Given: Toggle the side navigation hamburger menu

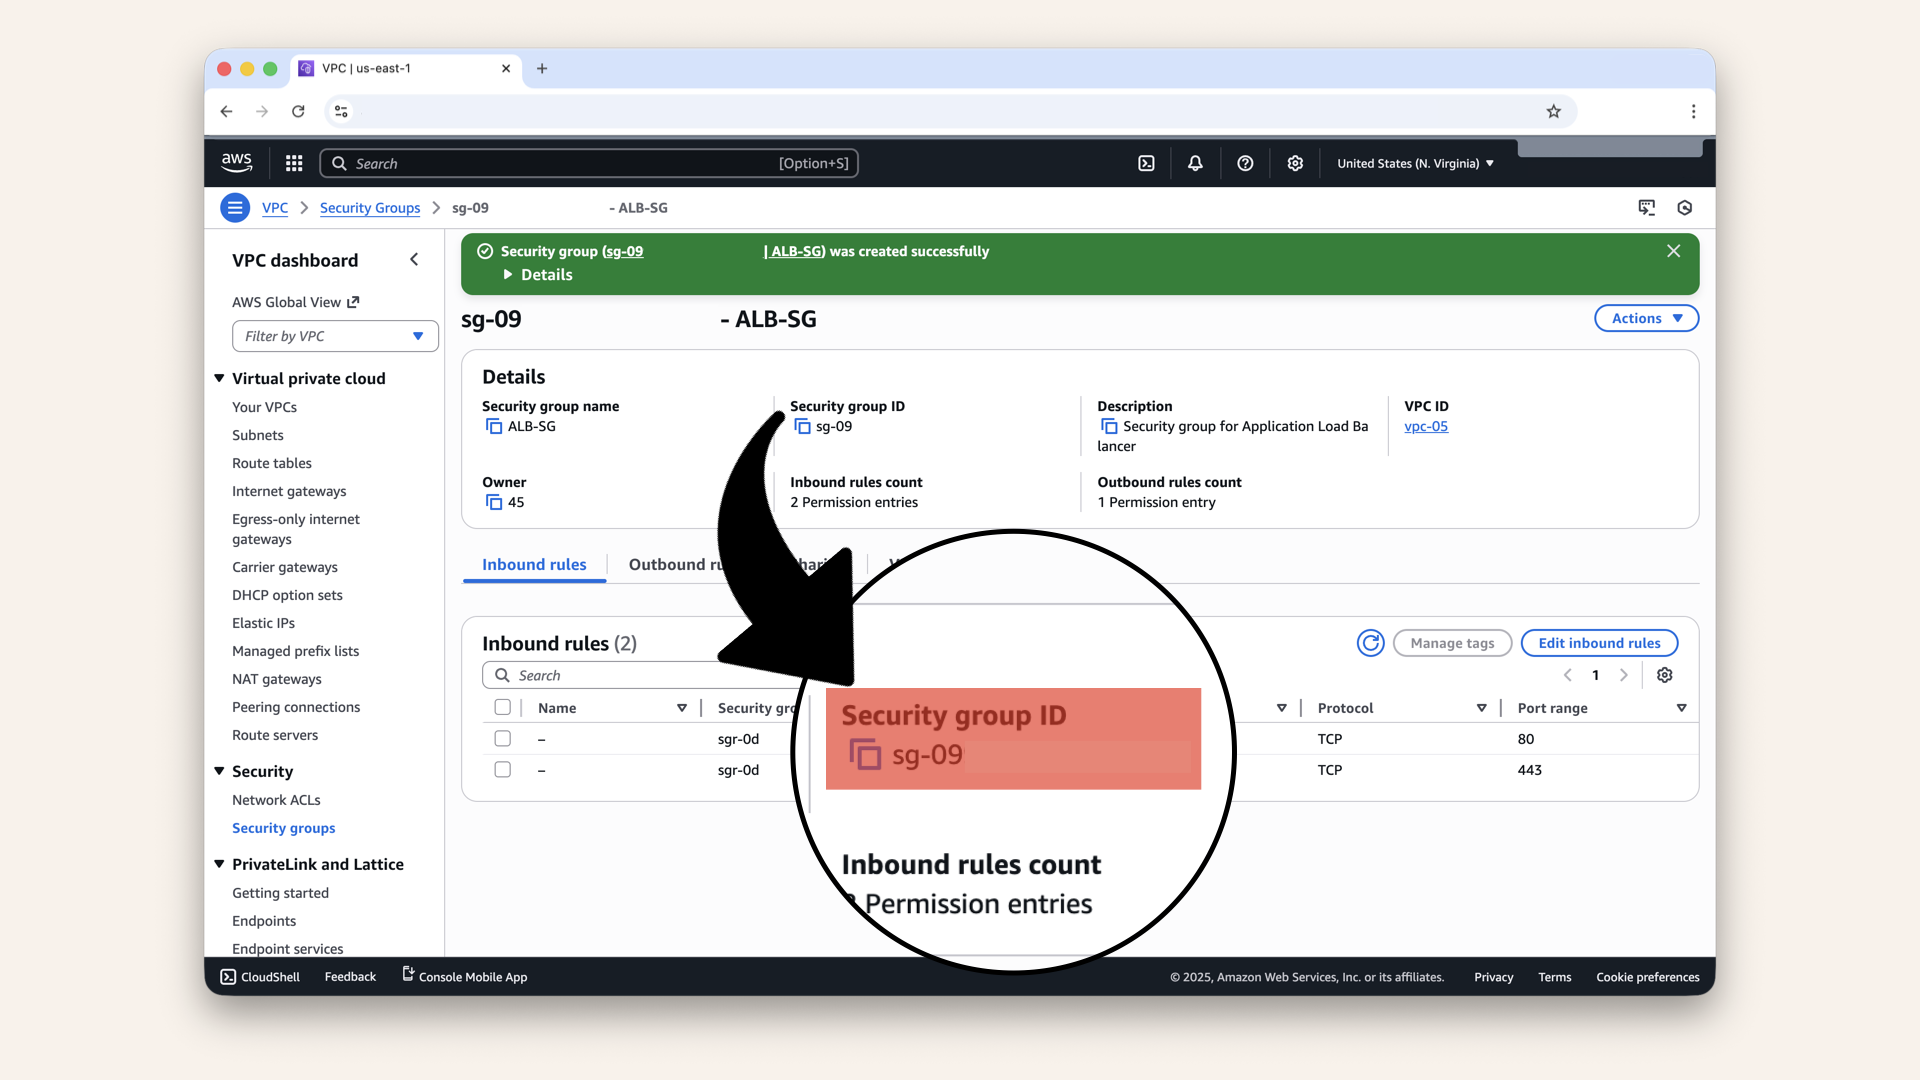Looking at the screenshot, I should [235, 208].
